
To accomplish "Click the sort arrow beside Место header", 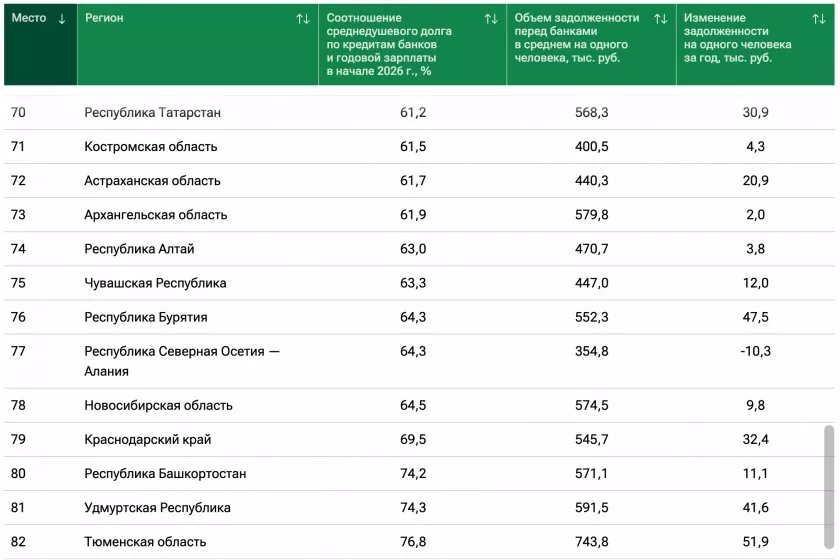I will tap(62, 19).
